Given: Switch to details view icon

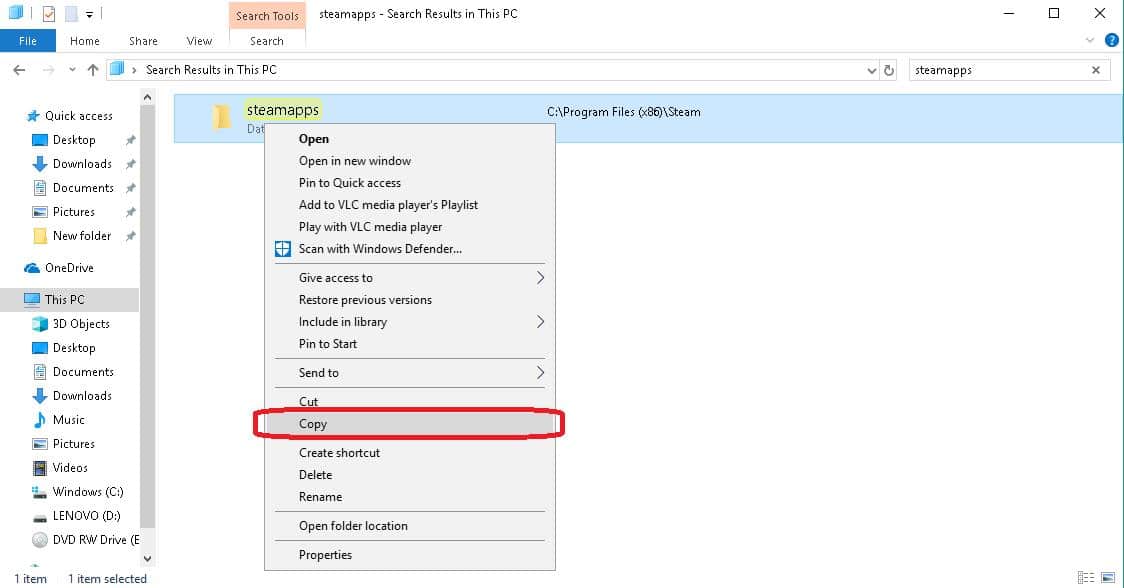Looking at the screenshot, I should [x=1086, y=578].
